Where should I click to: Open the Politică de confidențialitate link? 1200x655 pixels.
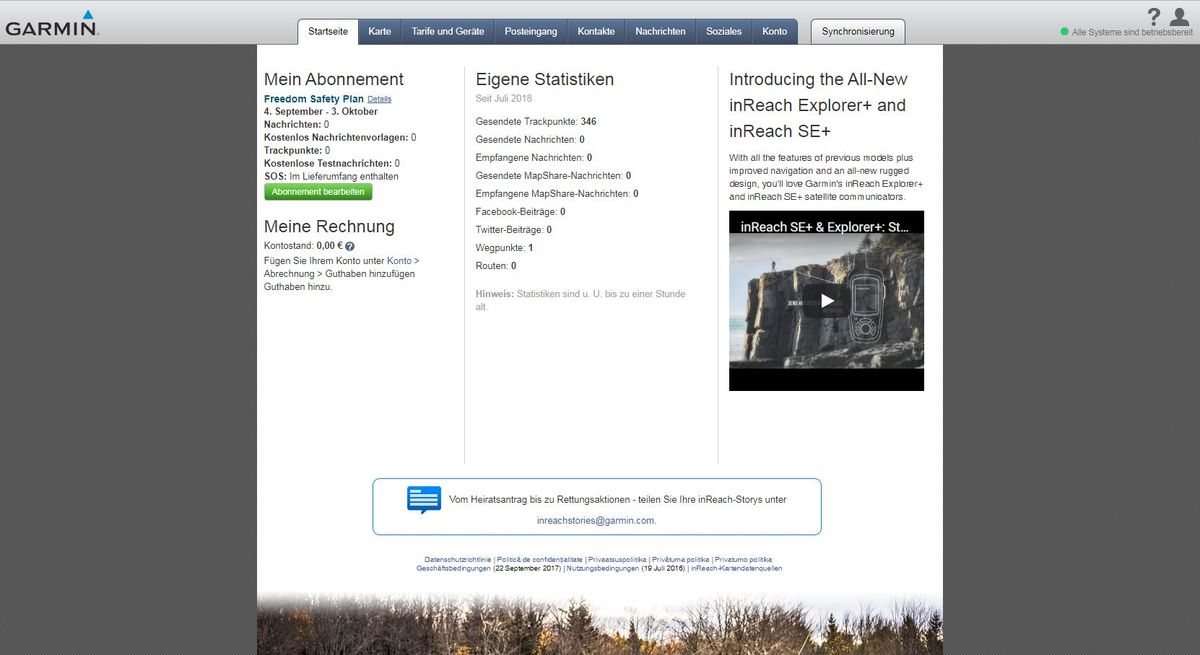click(x=540, y=559)
